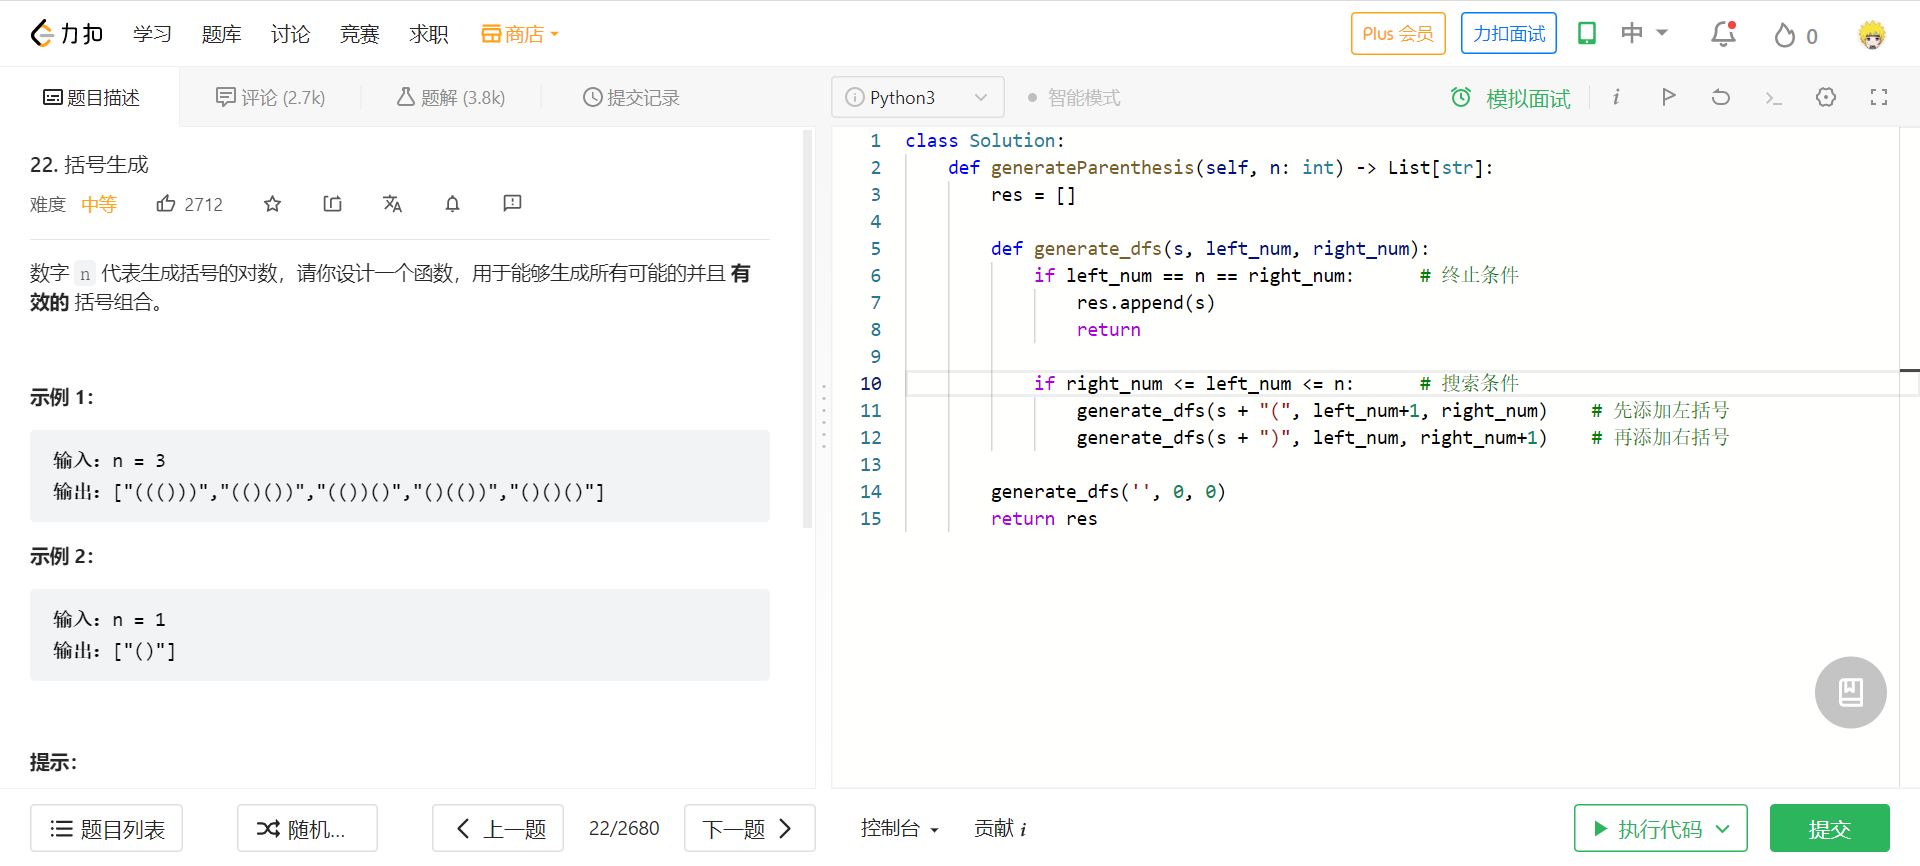
Task: Click the 模拟面试 link
Action: pyautogui.click(x=1528, y=98)
